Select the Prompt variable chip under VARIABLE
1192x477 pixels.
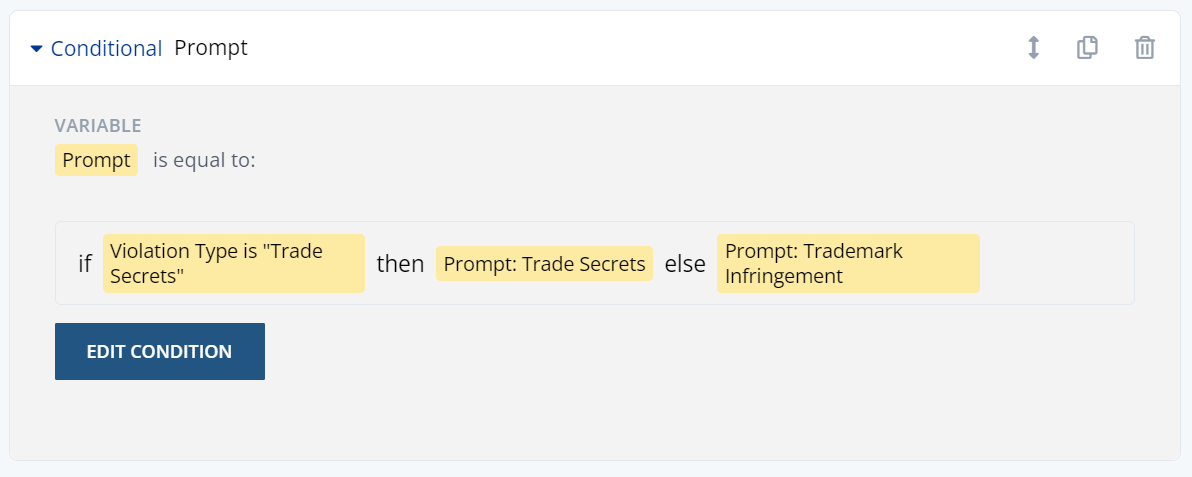point(96,160)
